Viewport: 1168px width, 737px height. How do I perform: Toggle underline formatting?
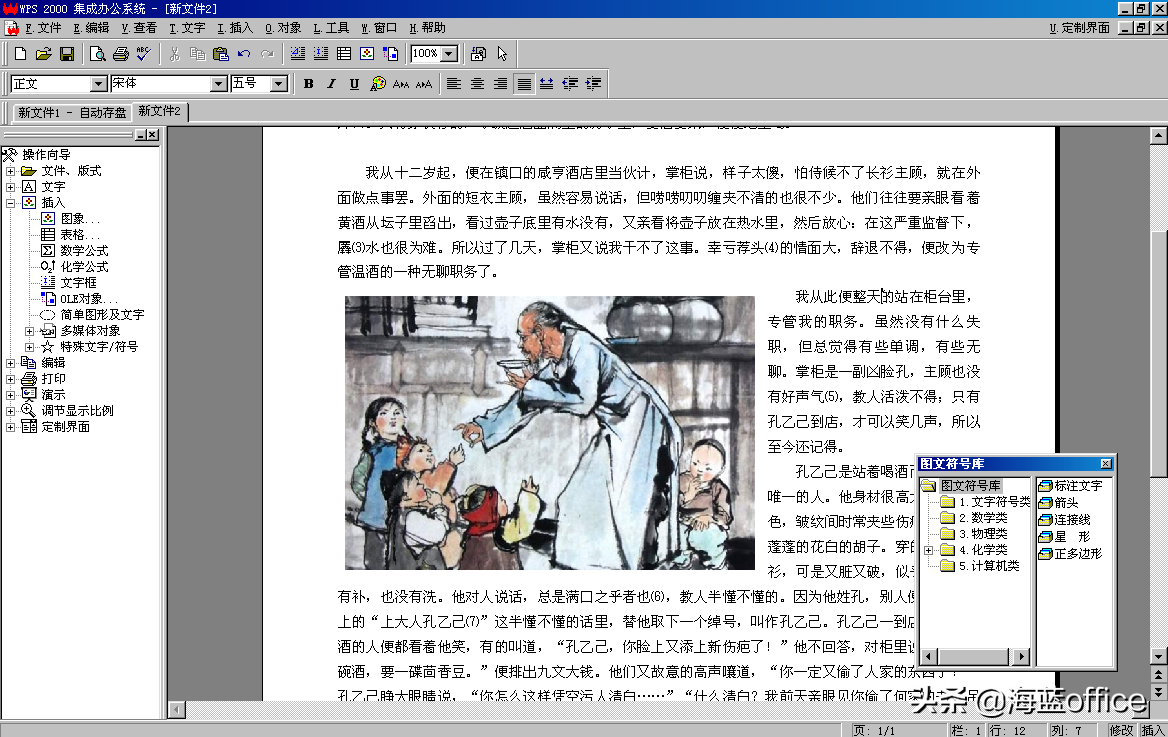pos(355,83)
